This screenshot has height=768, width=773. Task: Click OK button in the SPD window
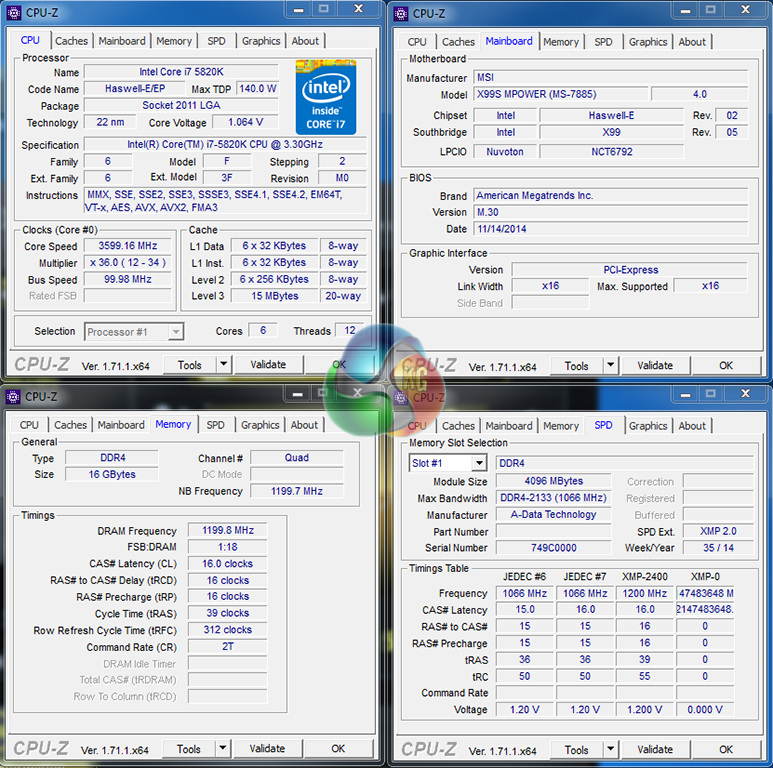coord(726,749)
